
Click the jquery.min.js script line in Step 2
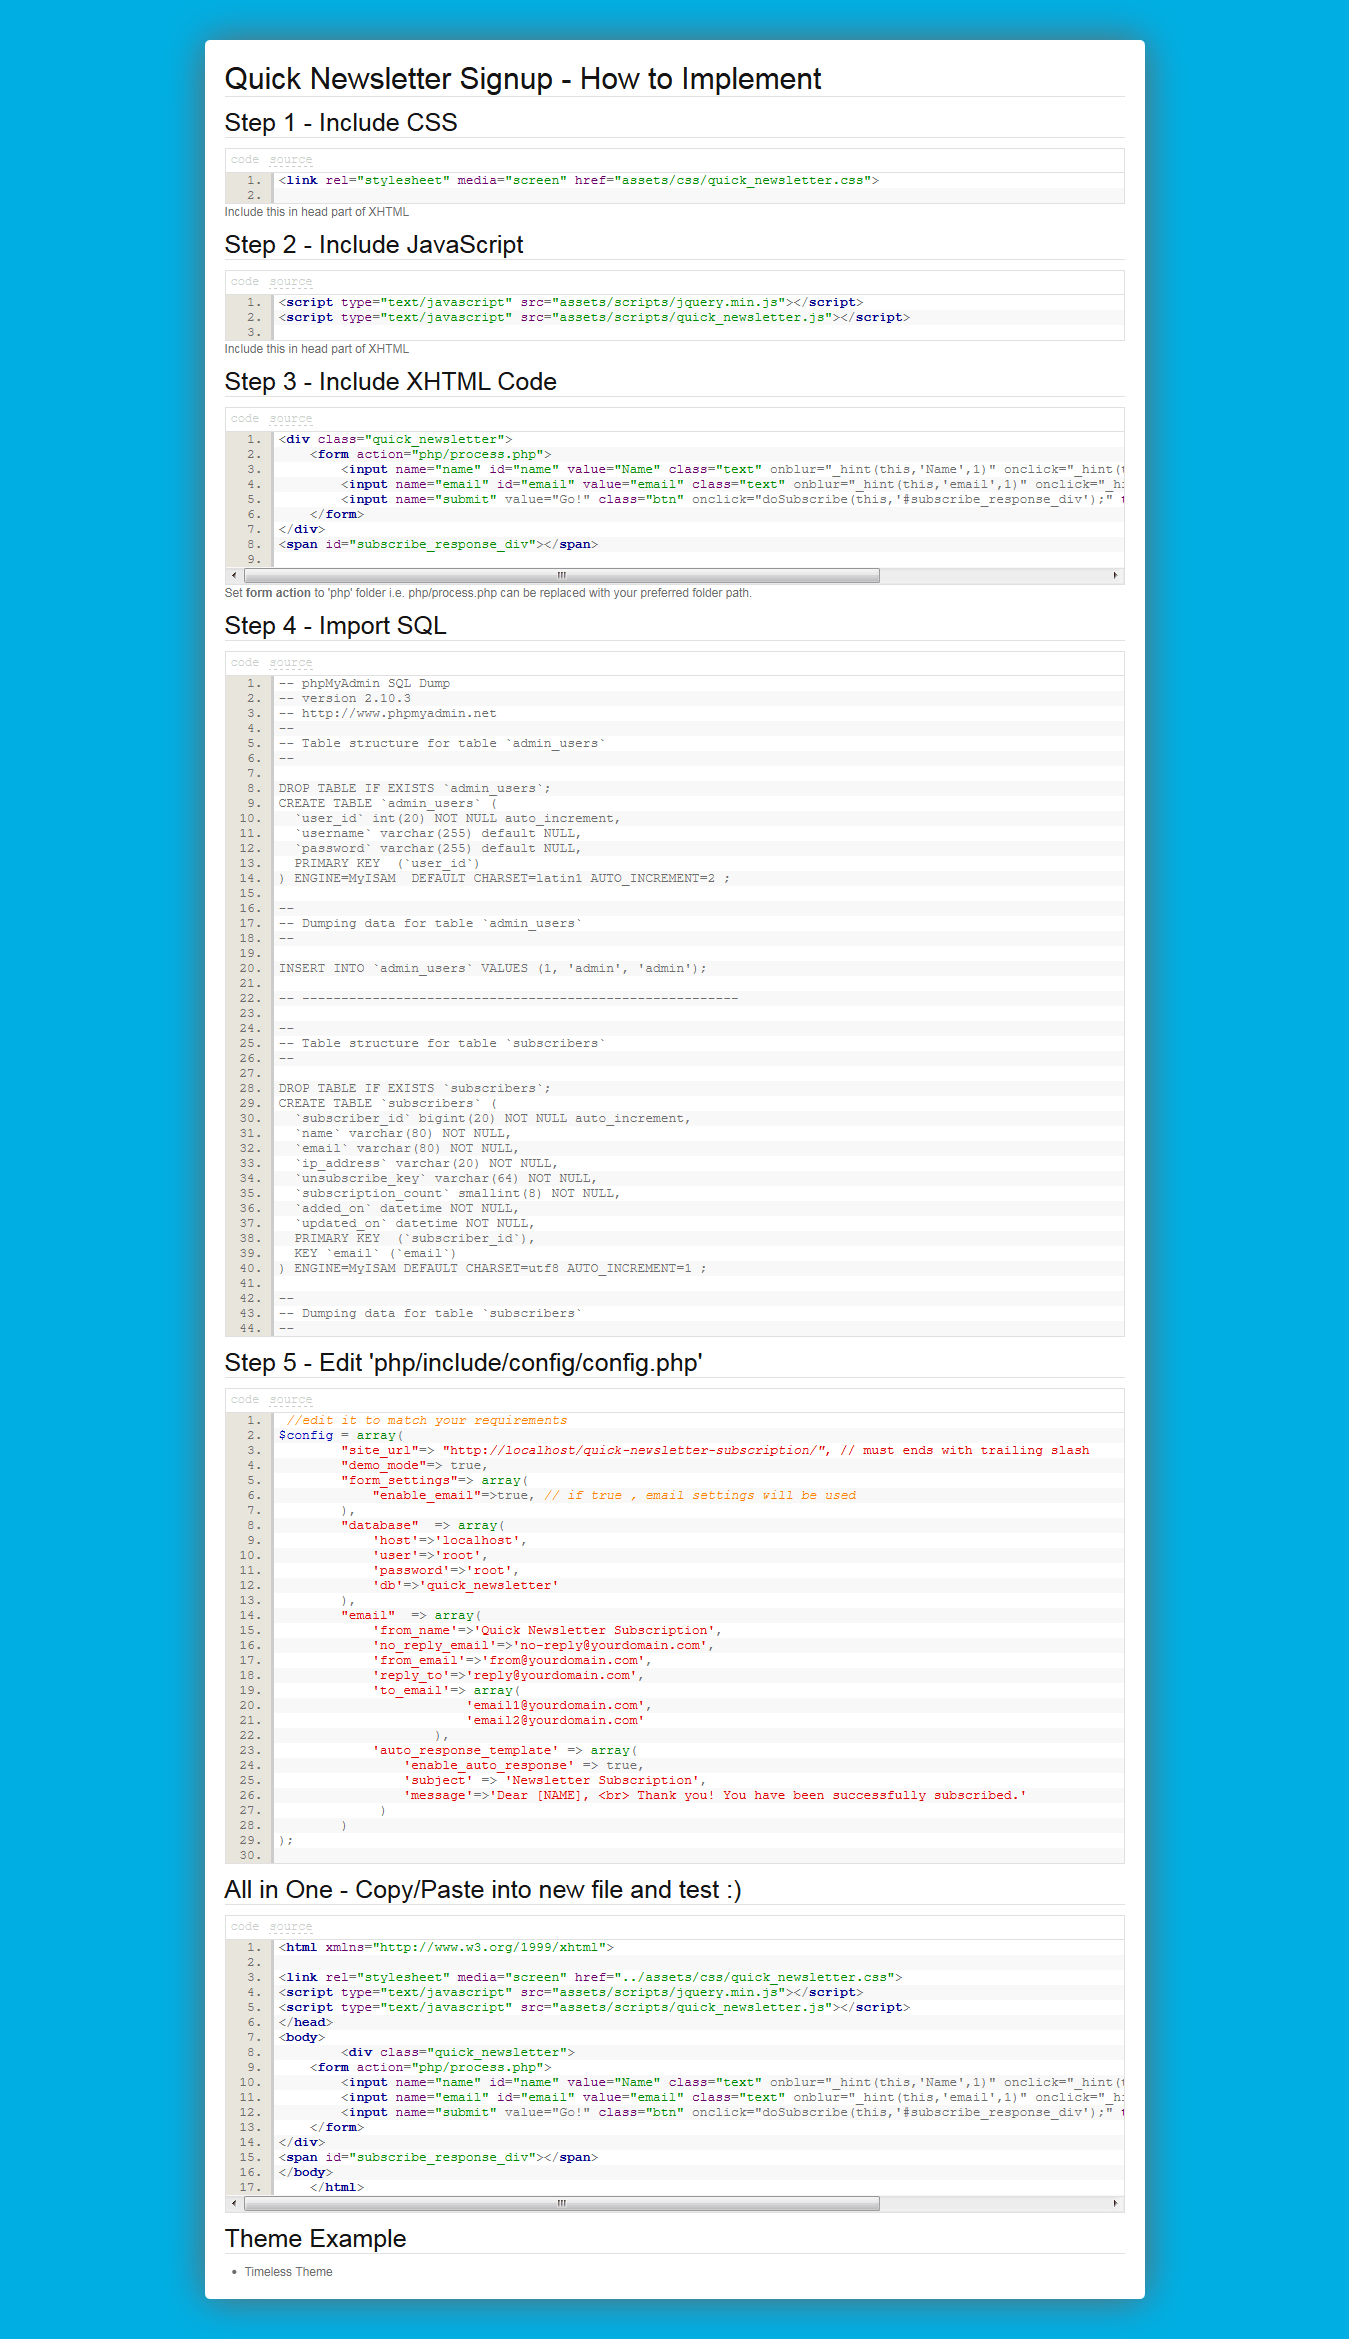point(571,303)
